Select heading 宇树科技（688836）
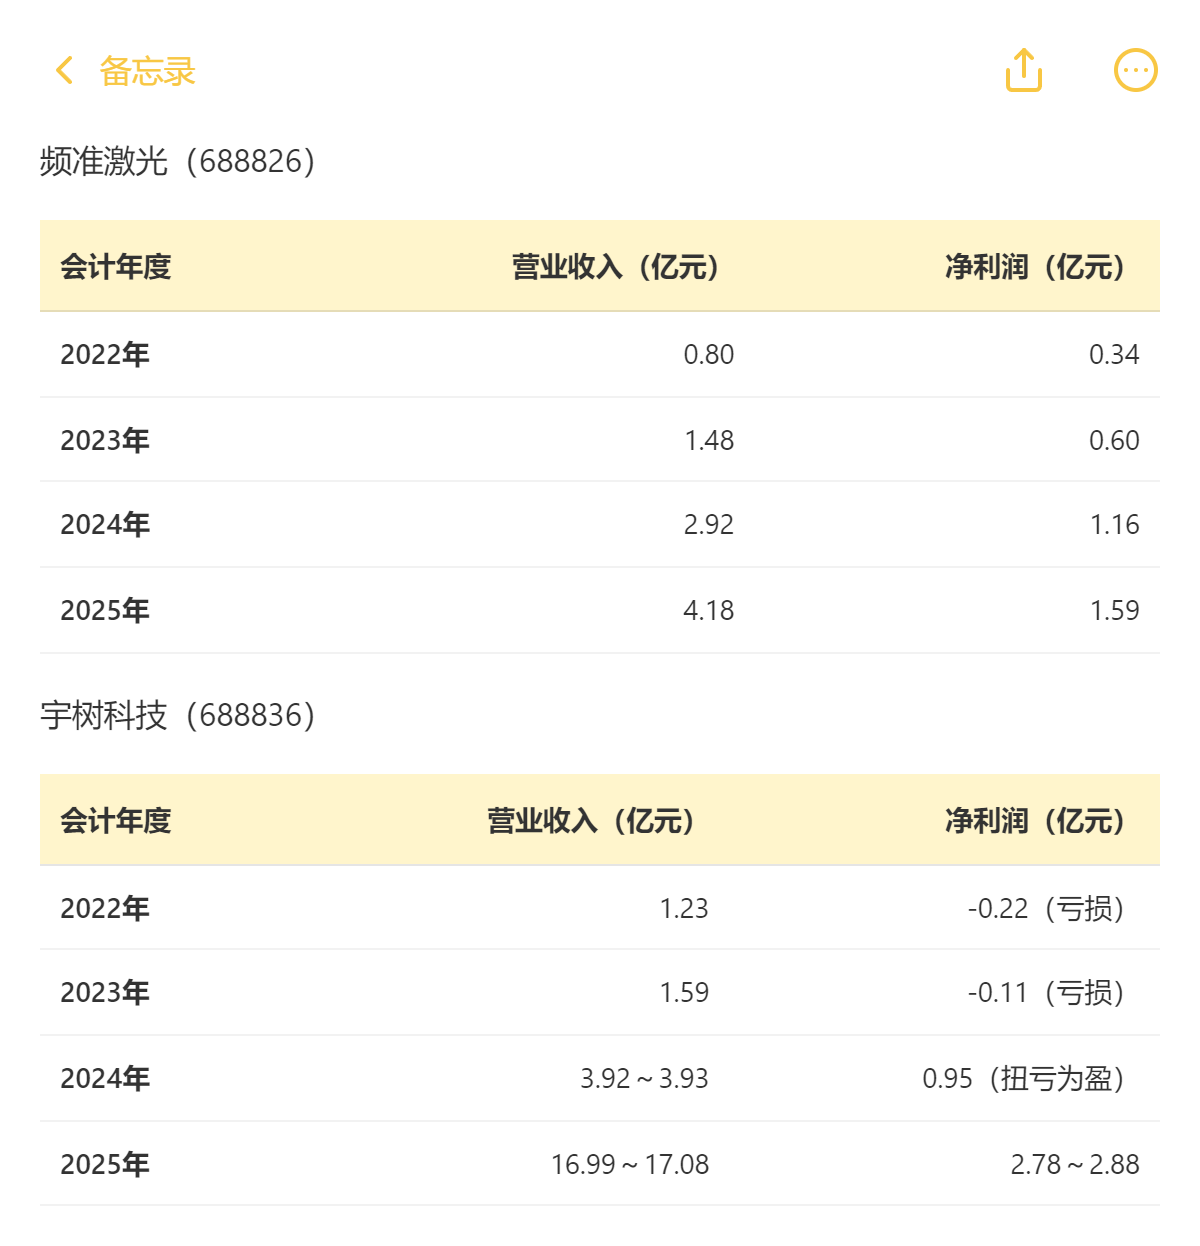The width and height of the screenshot is (1200, 1246). (178, 715)
